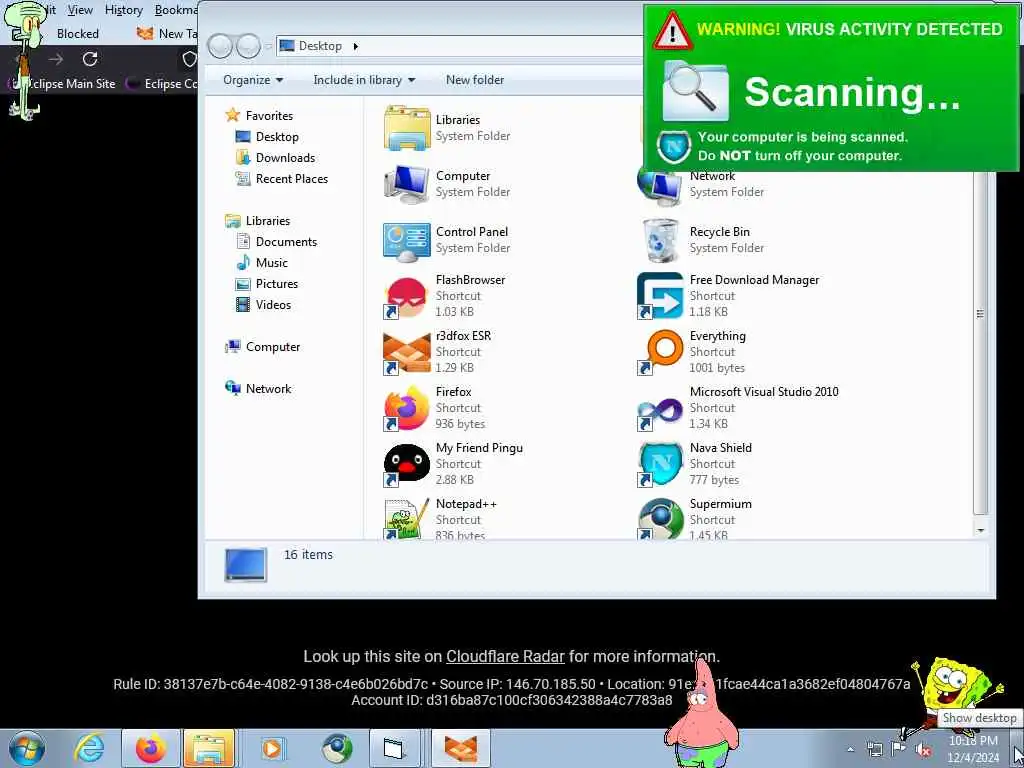Select the Network system folder icon in file list
The height and width of the screenshot is (768, 1024).
tap(660, 185)
